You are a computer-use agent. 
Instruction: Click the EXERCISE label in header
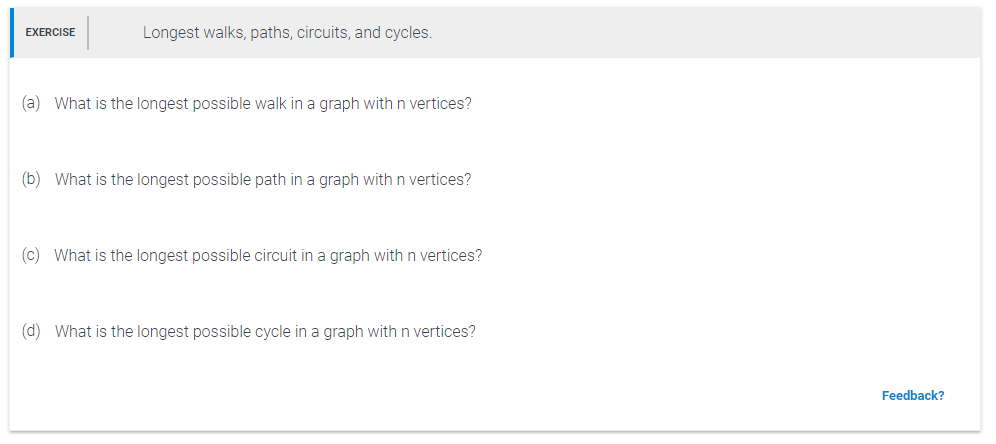tap(50, 33)
